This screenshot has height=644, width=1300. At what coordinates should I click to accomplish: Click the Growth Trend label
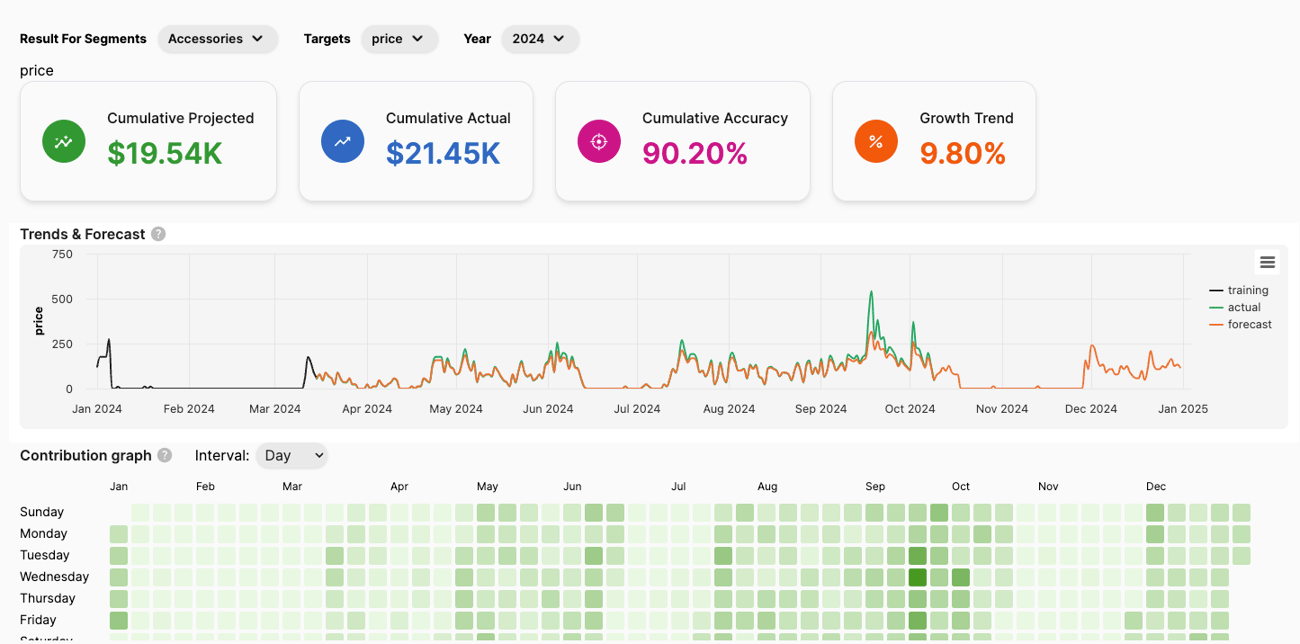pos(967,118)
